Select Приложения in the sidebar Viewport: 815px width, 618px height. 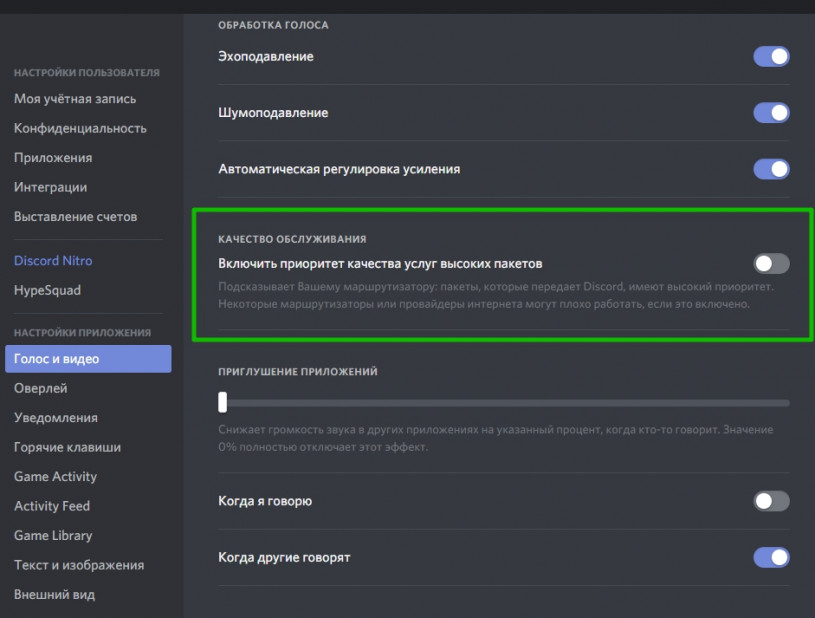(53, 158)
